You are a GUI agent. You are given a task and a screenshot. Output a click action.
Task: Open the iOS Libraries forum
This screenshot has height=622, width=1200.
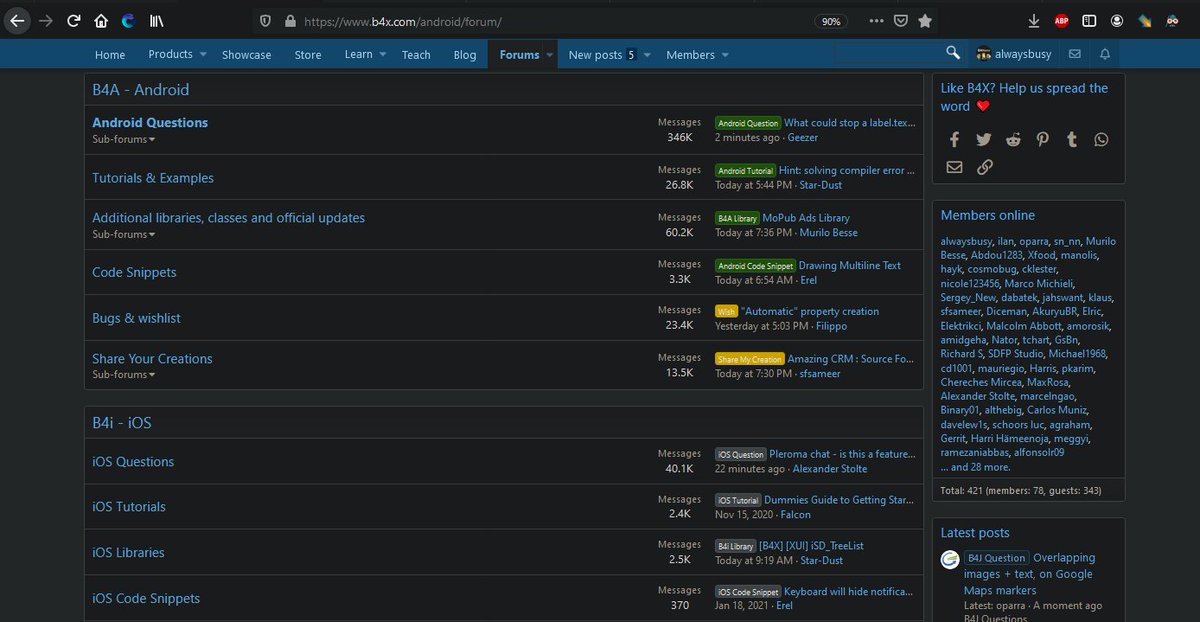pyautogui.click(x=128, y=552)
